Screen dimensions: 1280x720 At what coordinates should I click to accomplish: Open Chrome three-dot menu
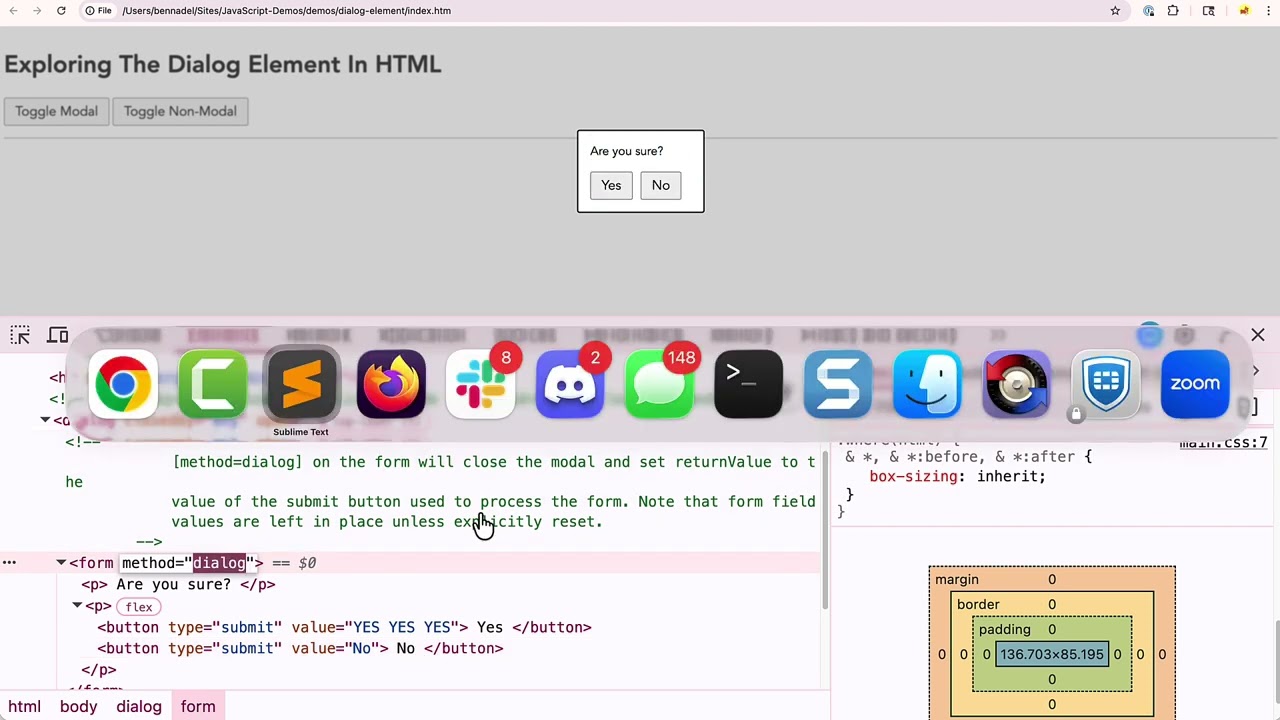pos(1267,10)
